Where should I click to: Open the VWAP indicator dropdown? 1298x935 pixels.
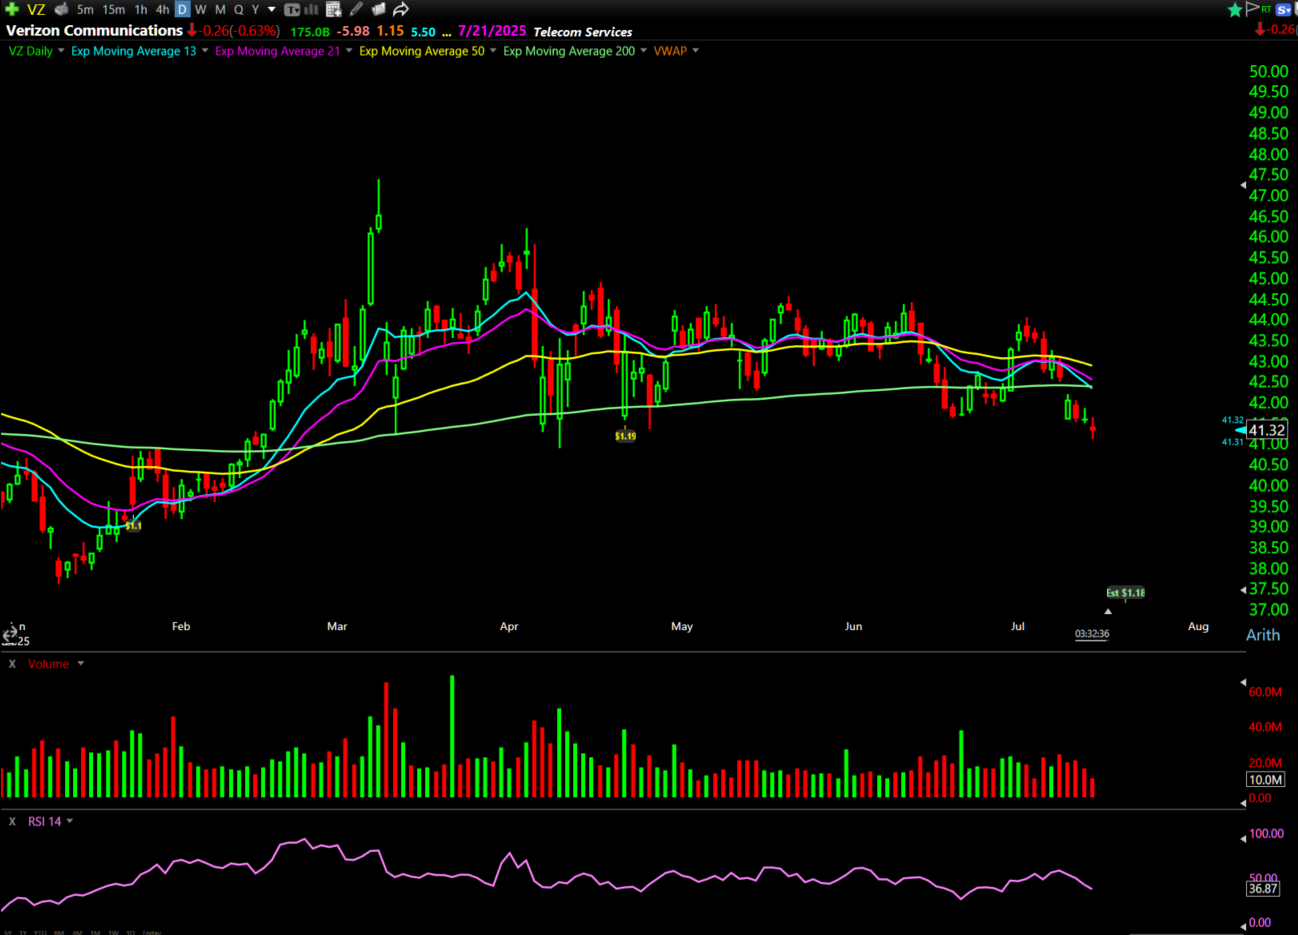pos(695,51)
